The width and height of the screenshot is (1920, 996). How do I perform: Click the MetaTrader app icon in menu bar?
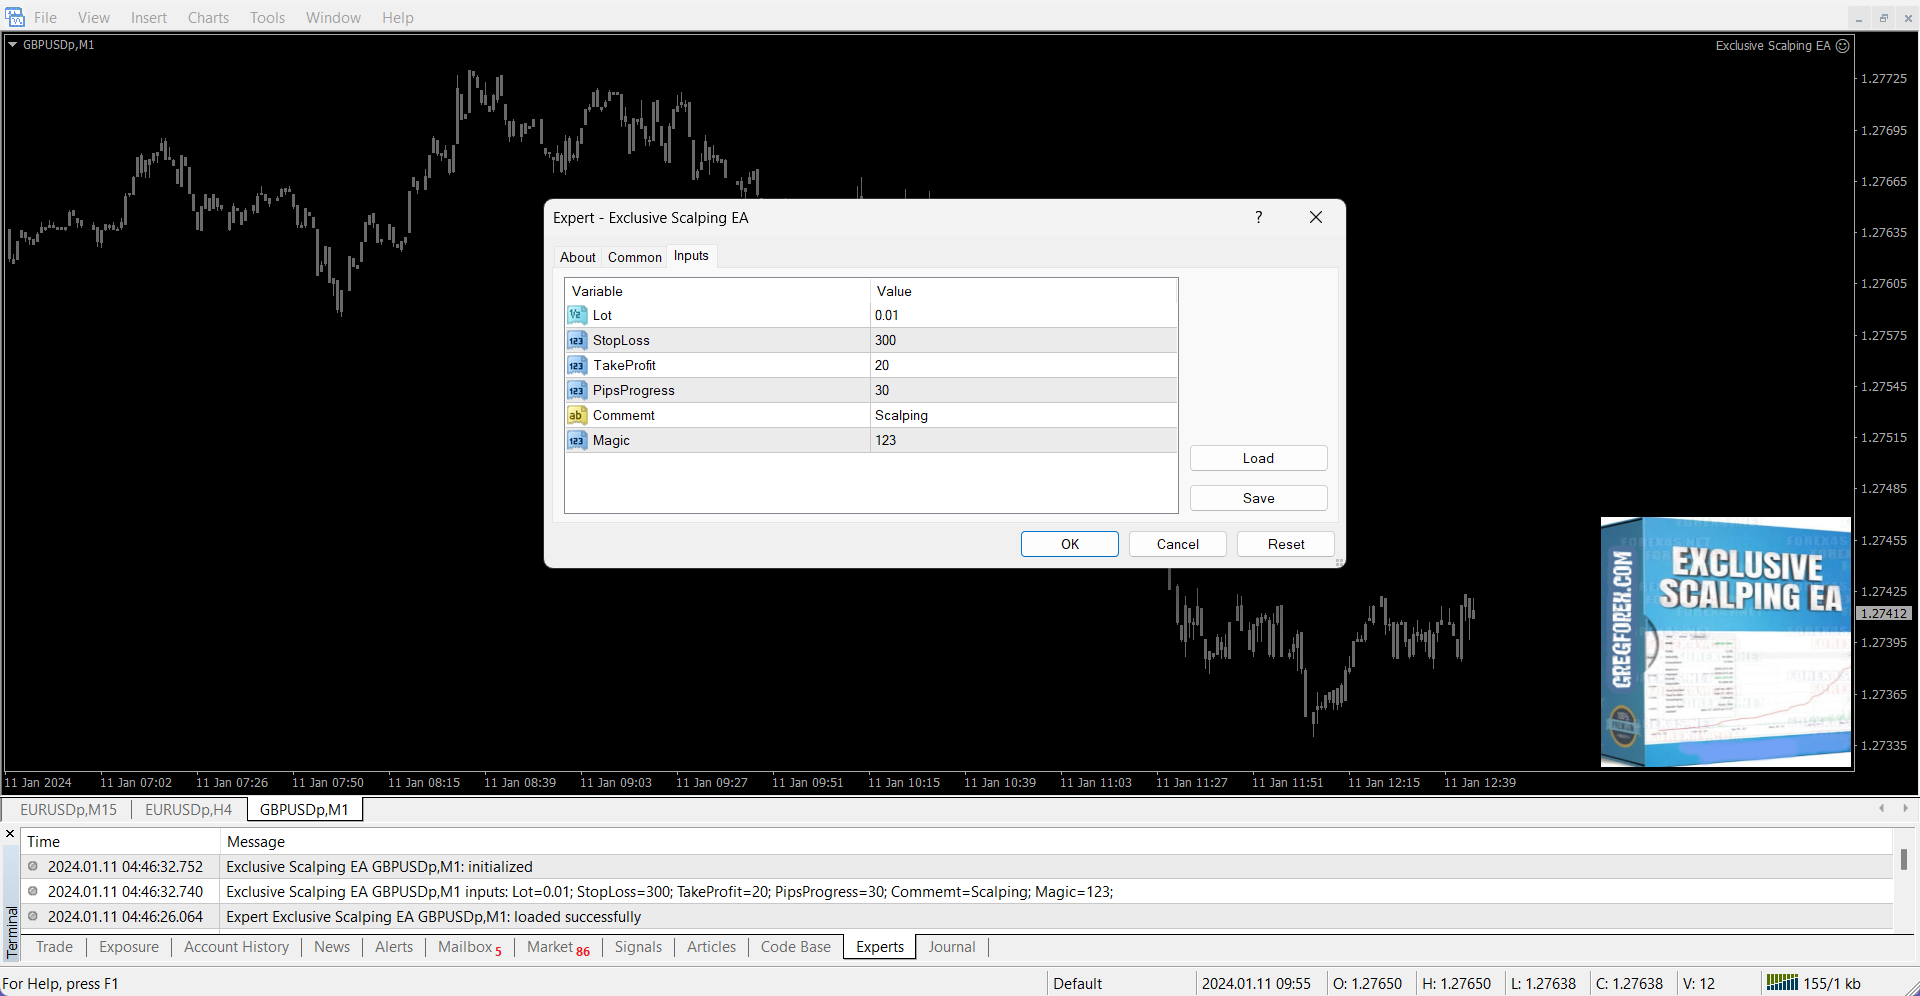15,17
